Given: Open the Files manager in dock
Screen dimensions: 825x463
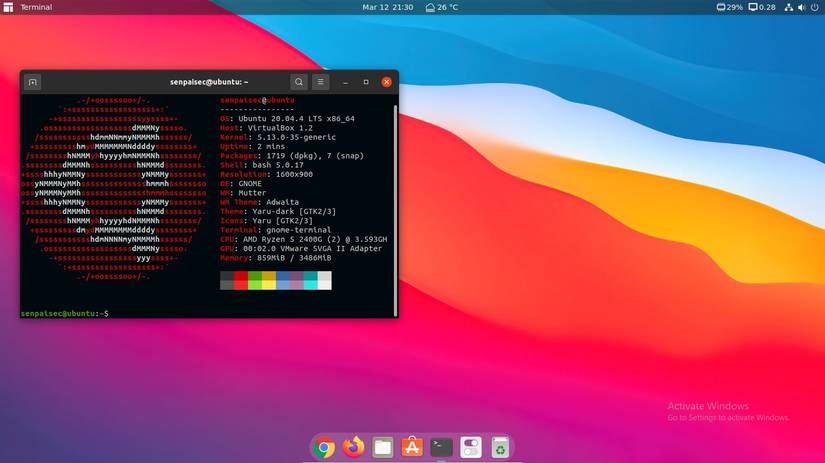Looking at the screenshot, I should [x=382, y=448].
